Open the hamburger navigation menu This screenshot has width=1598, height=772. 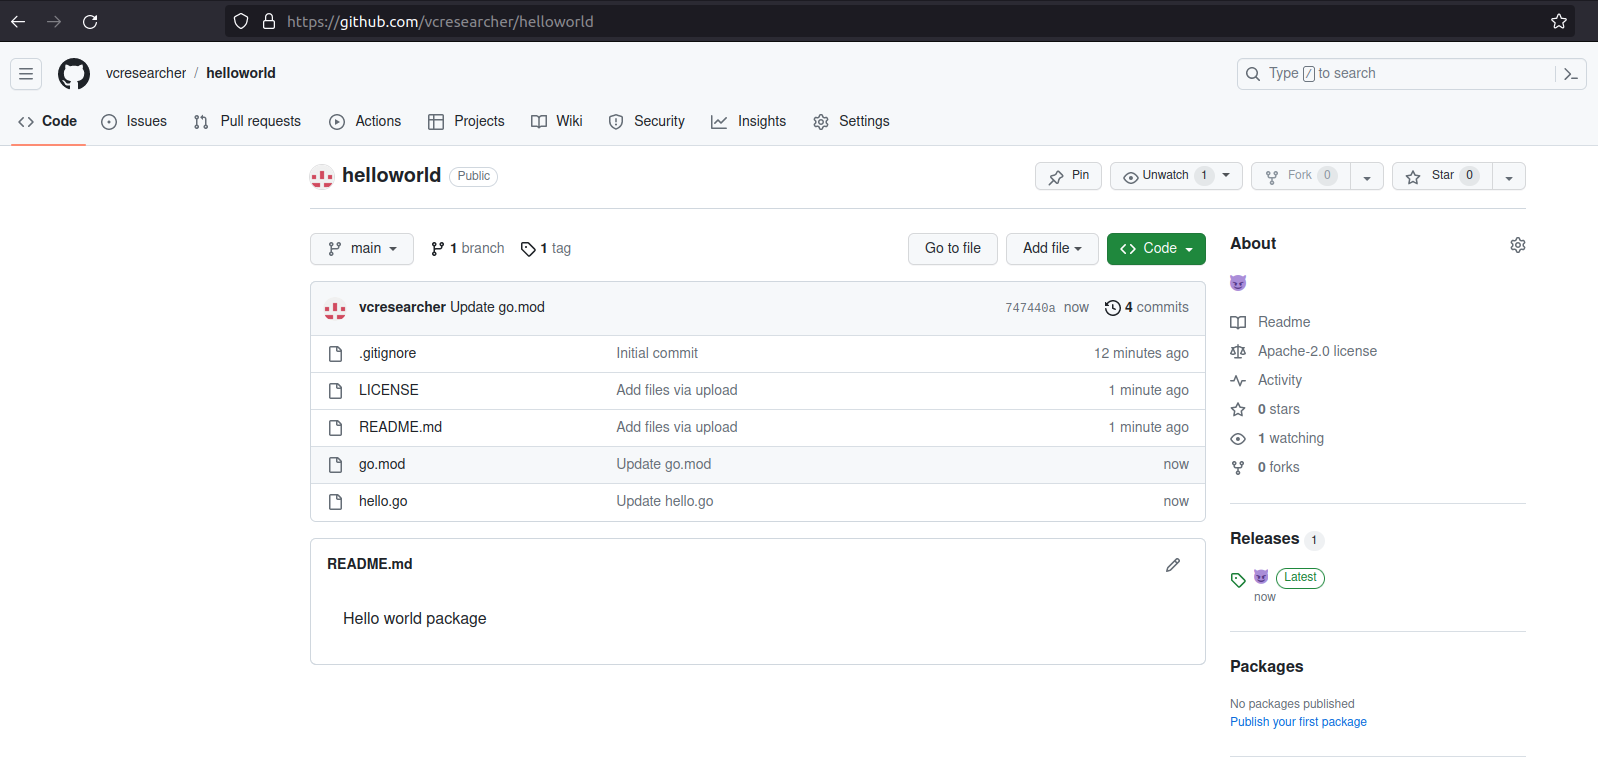coord(26,74)
